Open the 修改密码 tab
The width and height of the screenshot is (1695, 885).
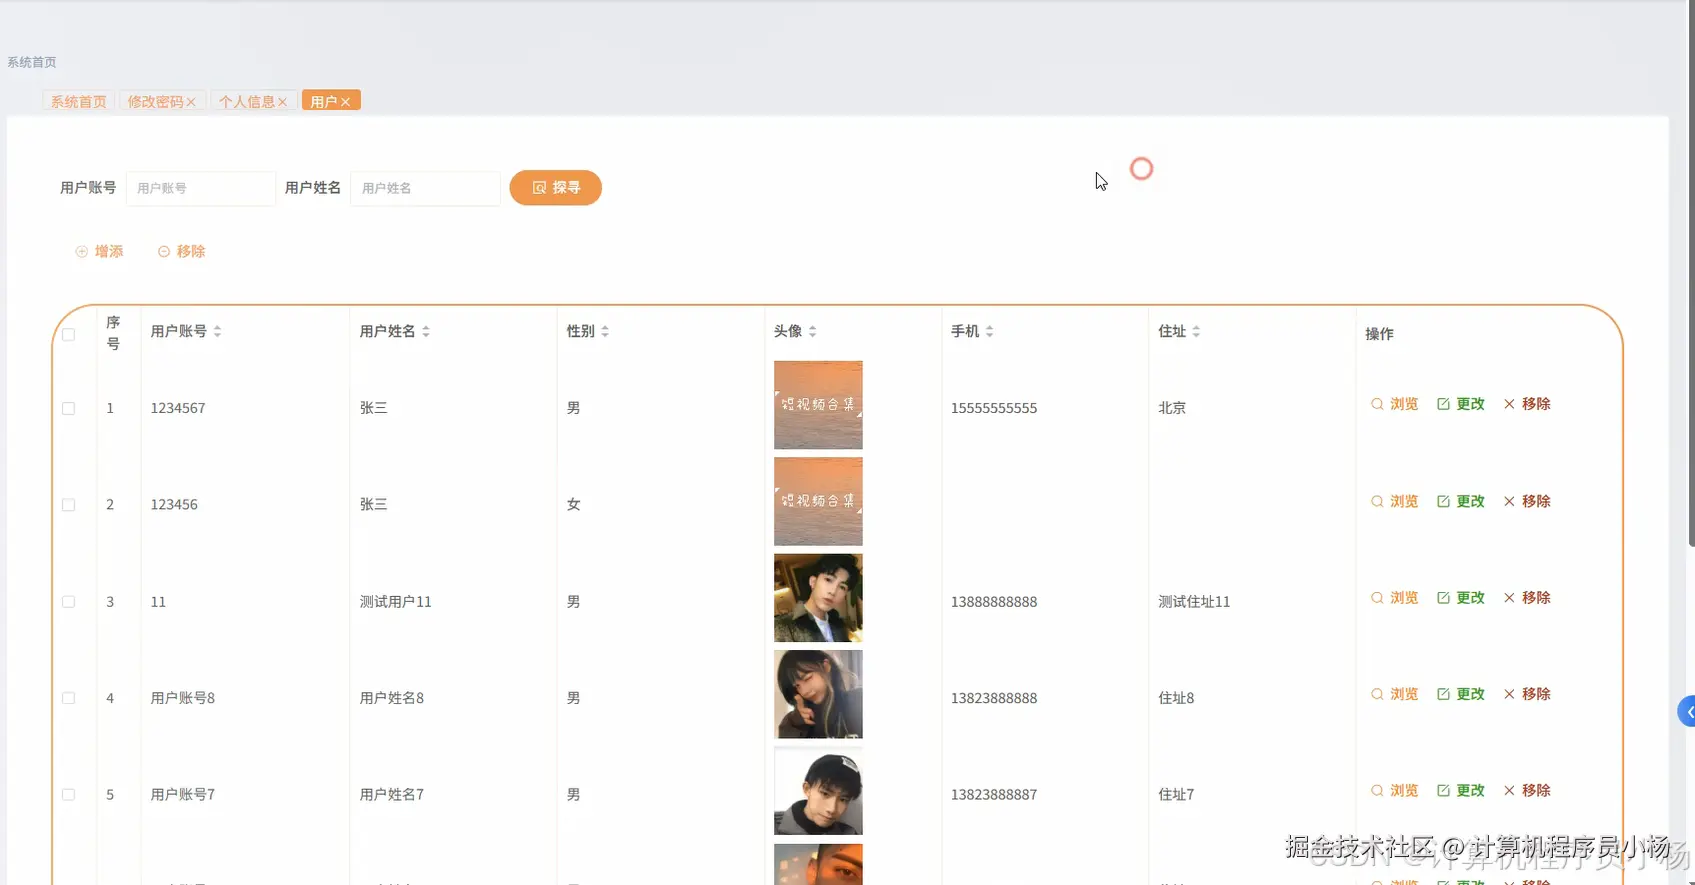pos(155,101)
